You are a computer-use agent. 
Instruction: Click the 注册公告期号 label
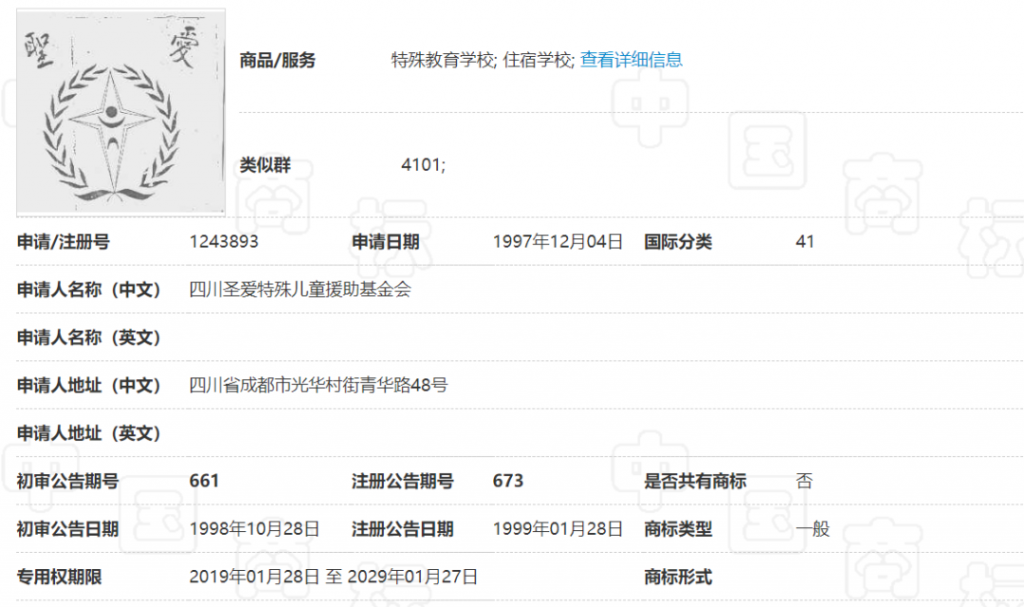click(x=402, y=482)
